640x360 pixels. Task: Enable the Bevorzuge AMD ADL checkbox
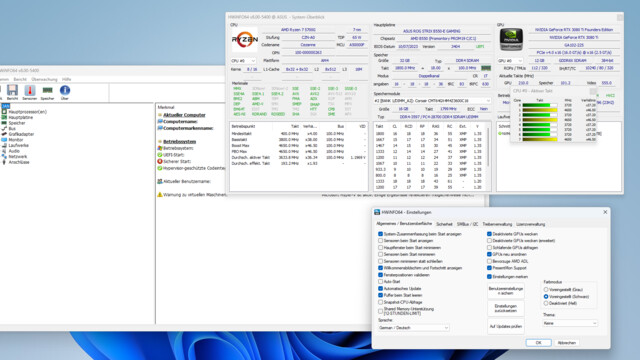489,261
